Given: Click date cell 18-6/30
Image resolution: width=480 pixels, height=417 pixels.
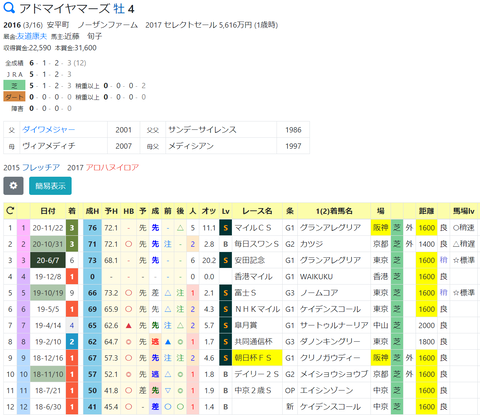Looking at the screenshot, I should (48, 407).
